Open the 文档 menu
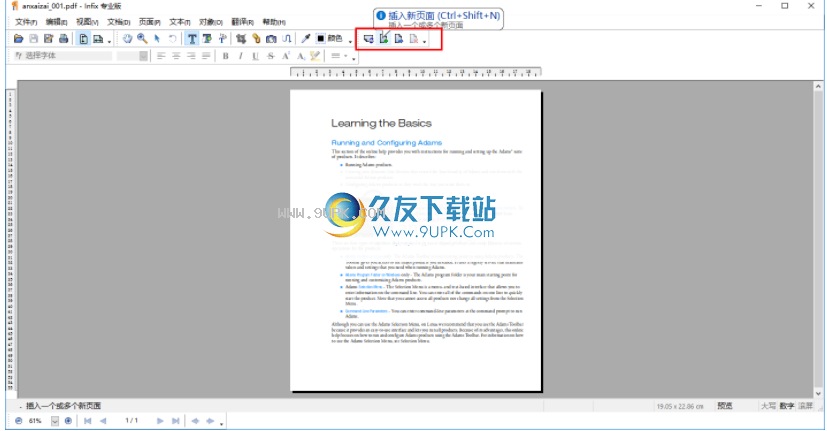827x431 pixels. click(x=119, y=22)
